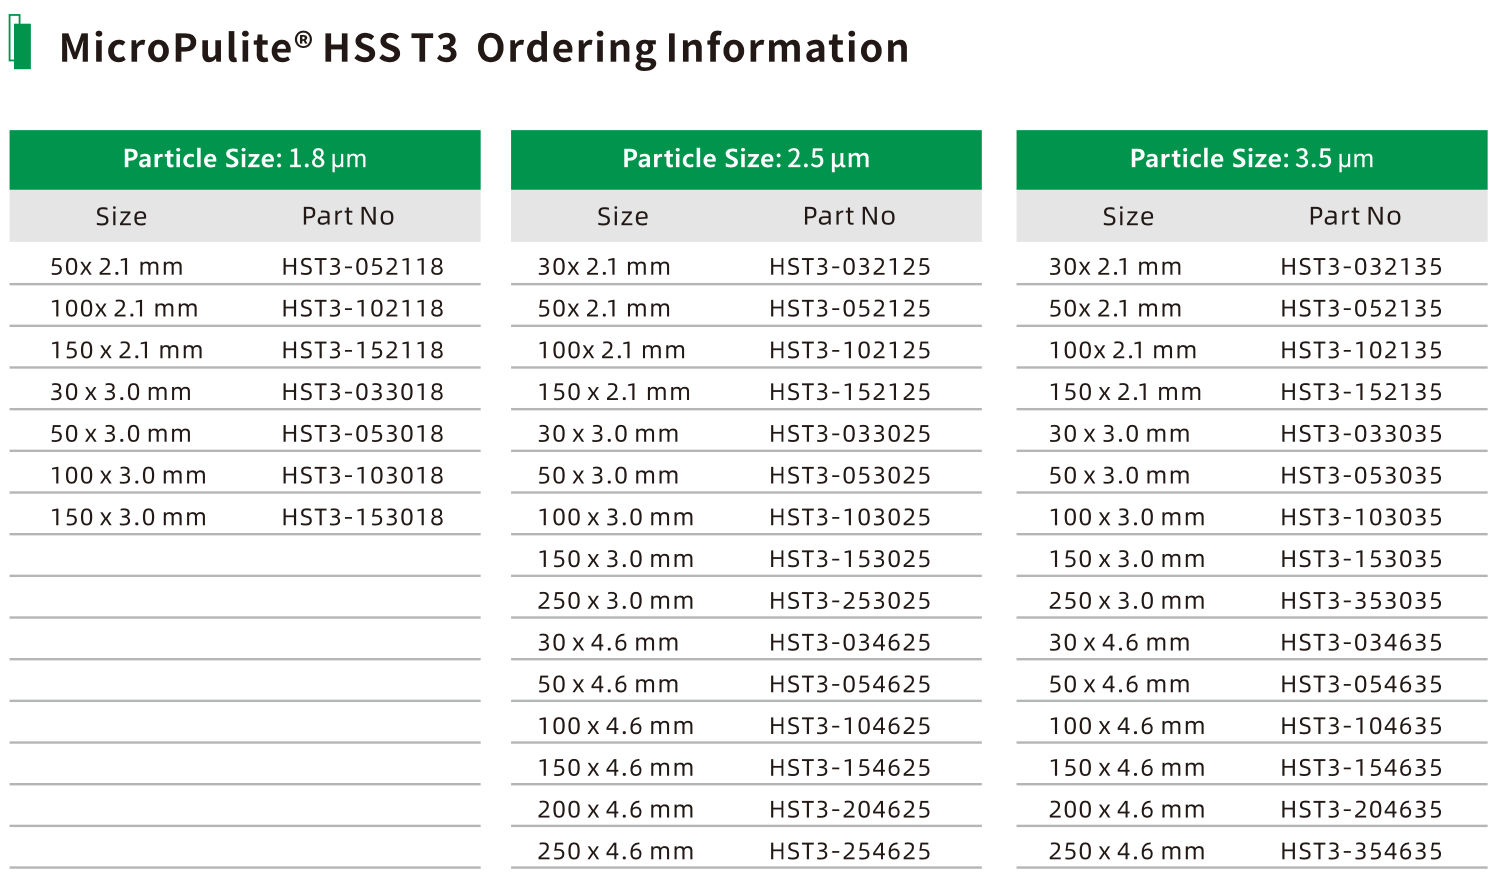Click size 50x 2.1 mm beside HST3-052118
The width and height of the screenshot is (1496, 882).
(x=117, y=267)
